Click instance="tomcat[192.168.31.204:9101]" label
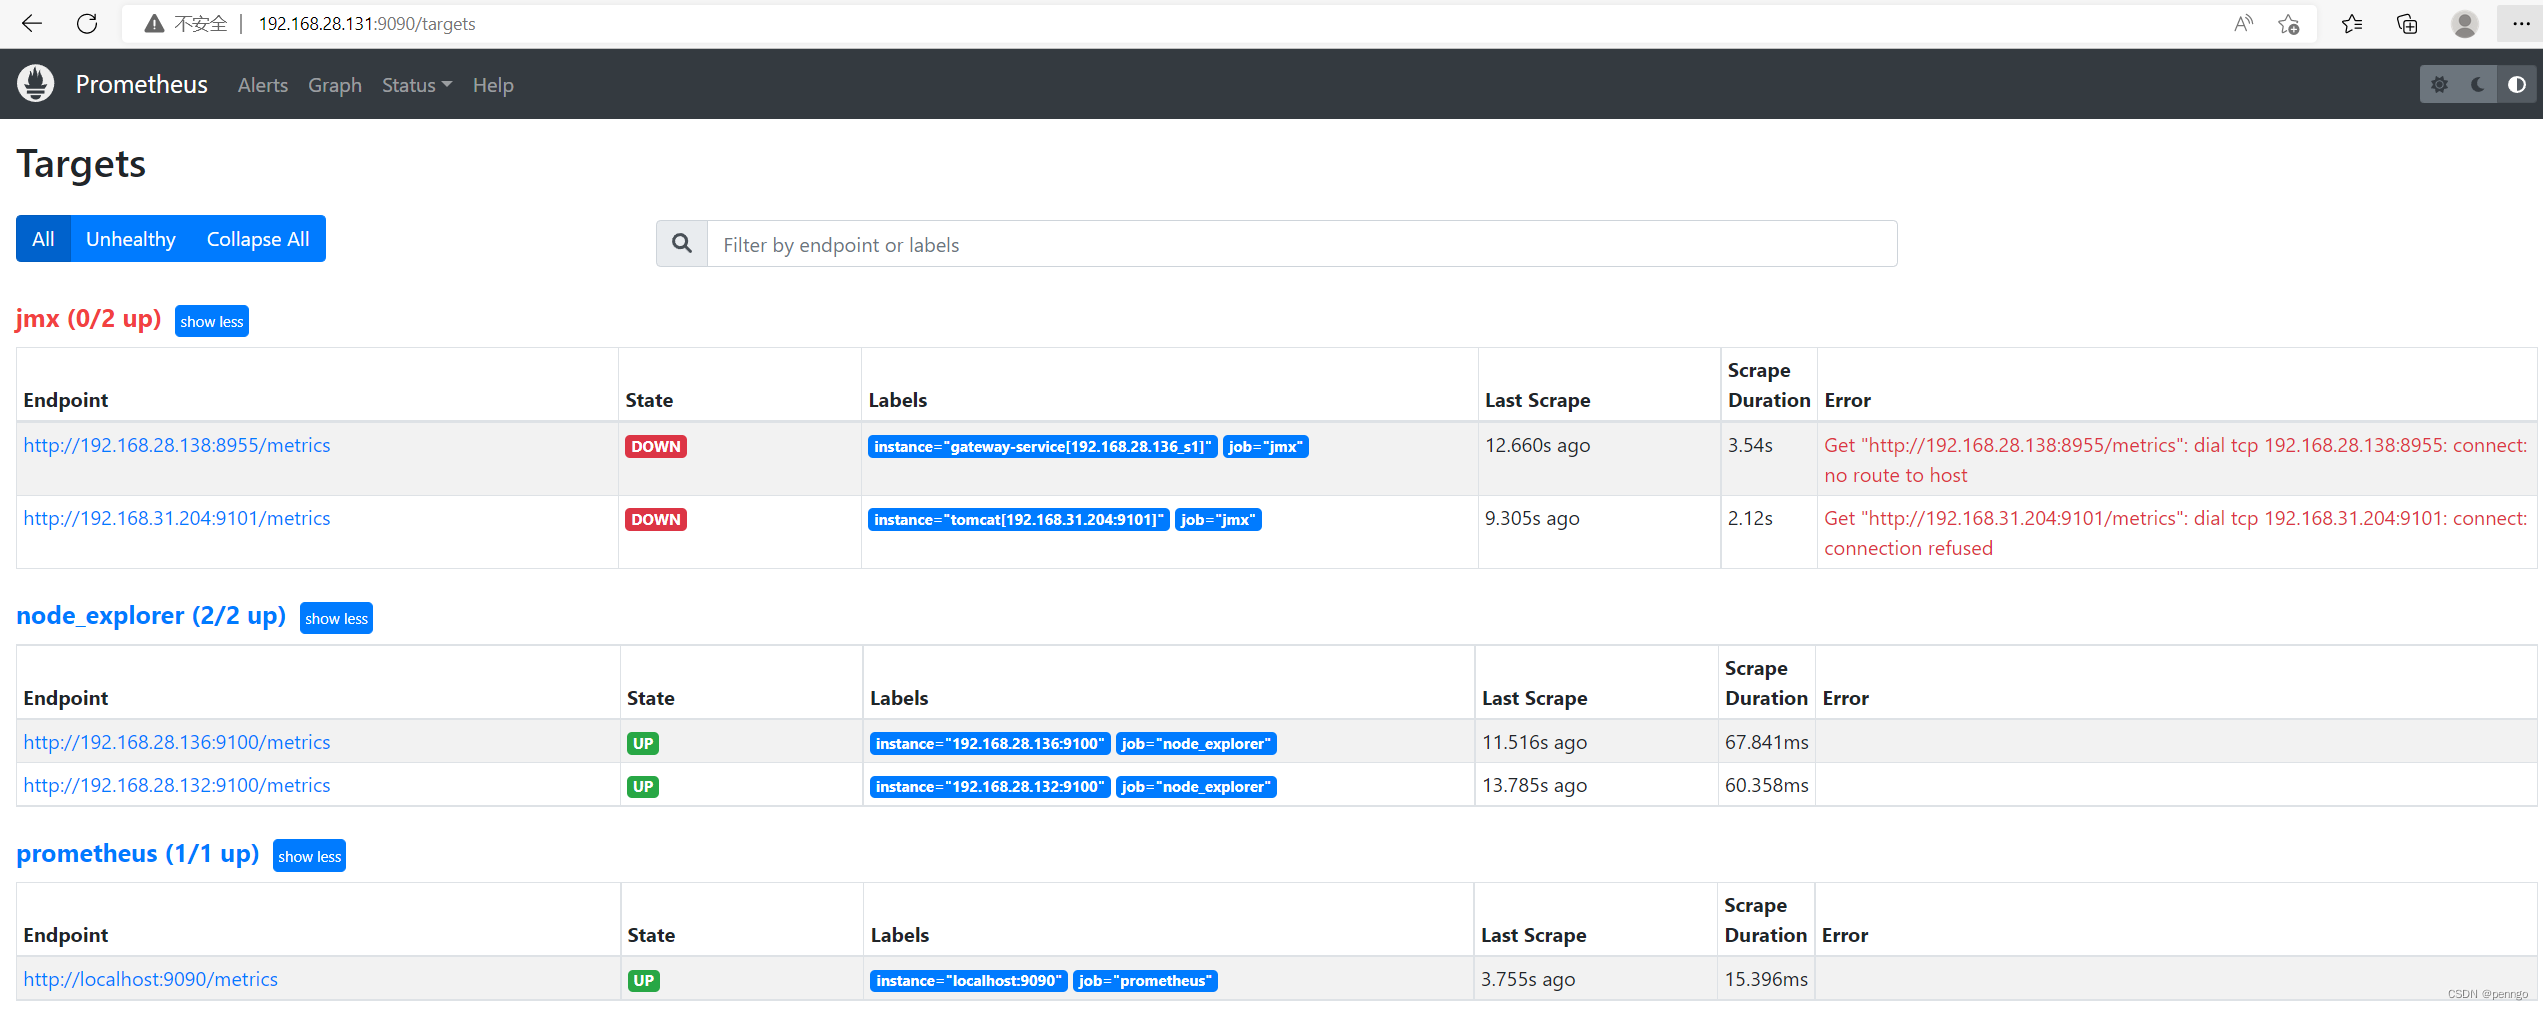Image resolution: width=2543 pixels, height=1010 pixels. [x=1019, y=520]
